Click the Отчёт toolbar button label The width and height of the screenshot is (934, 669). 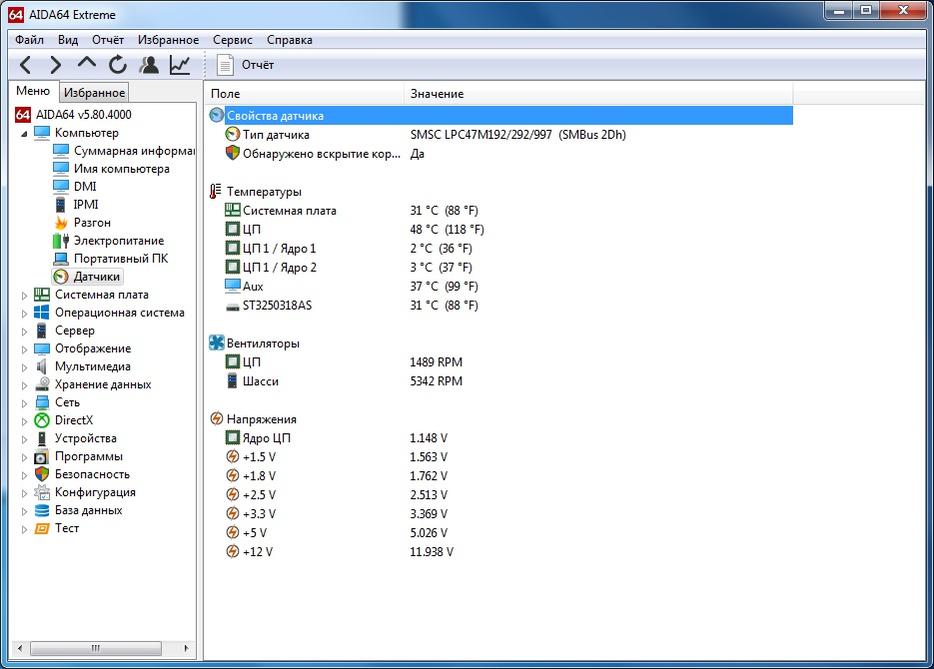(x=258, y=64)
